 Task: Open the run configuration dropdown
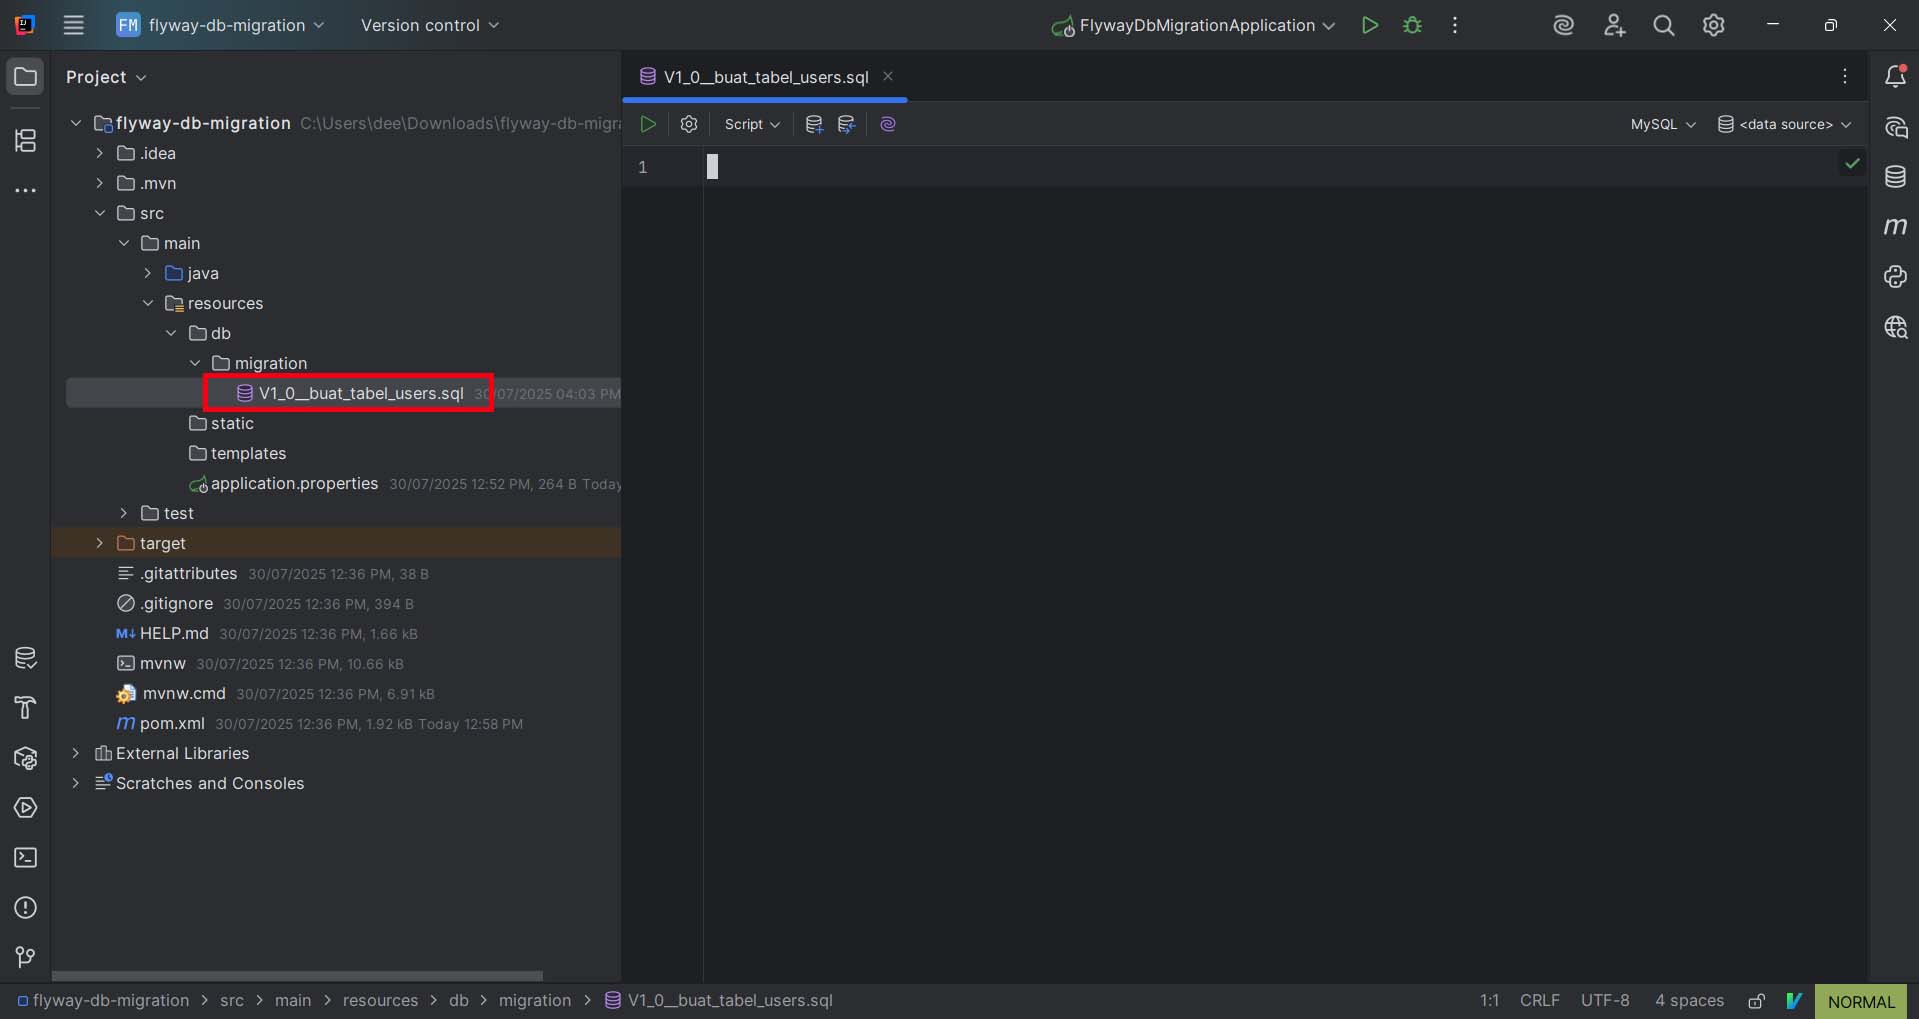coord(1193,25)
